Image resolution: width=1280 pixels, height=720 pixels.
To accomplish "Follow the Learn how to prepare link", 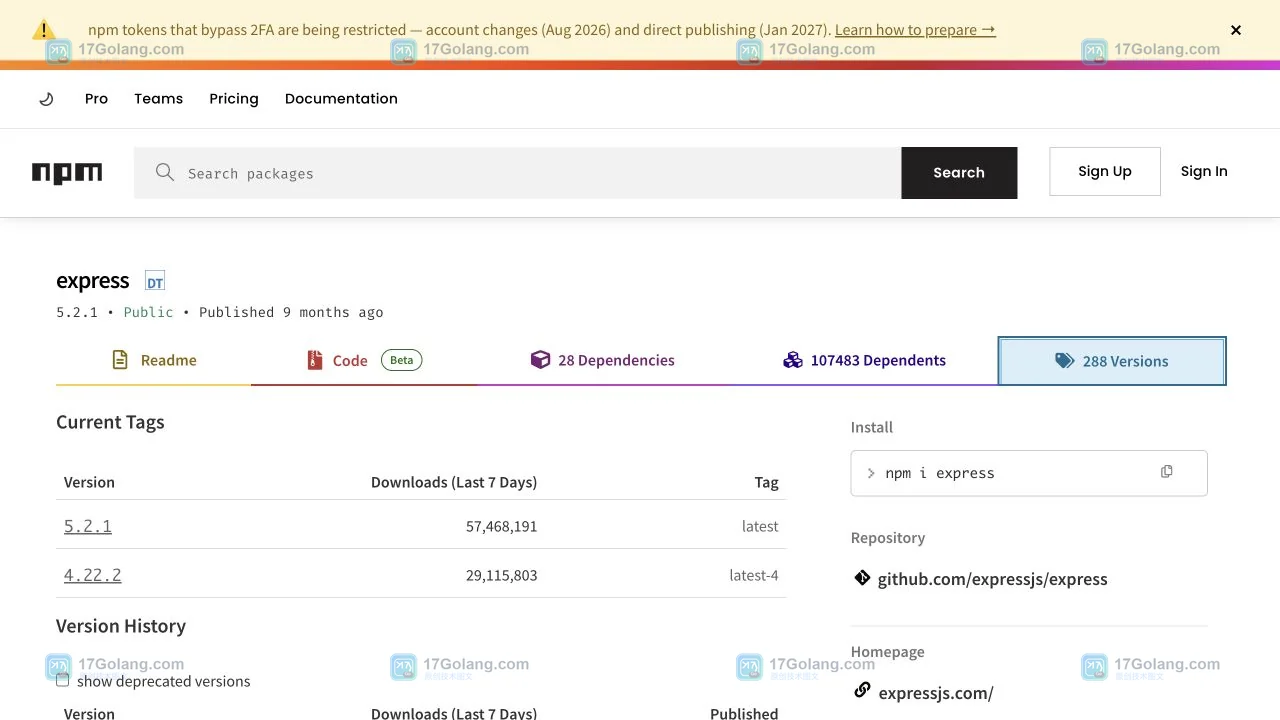I will pos(915,30).
